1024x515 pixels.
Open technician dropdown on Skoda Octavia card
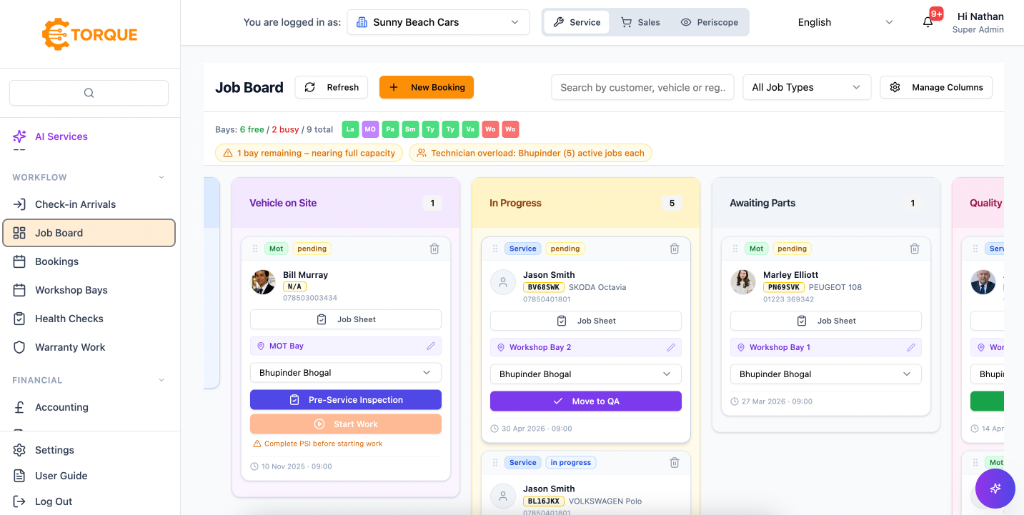point(586,374)
